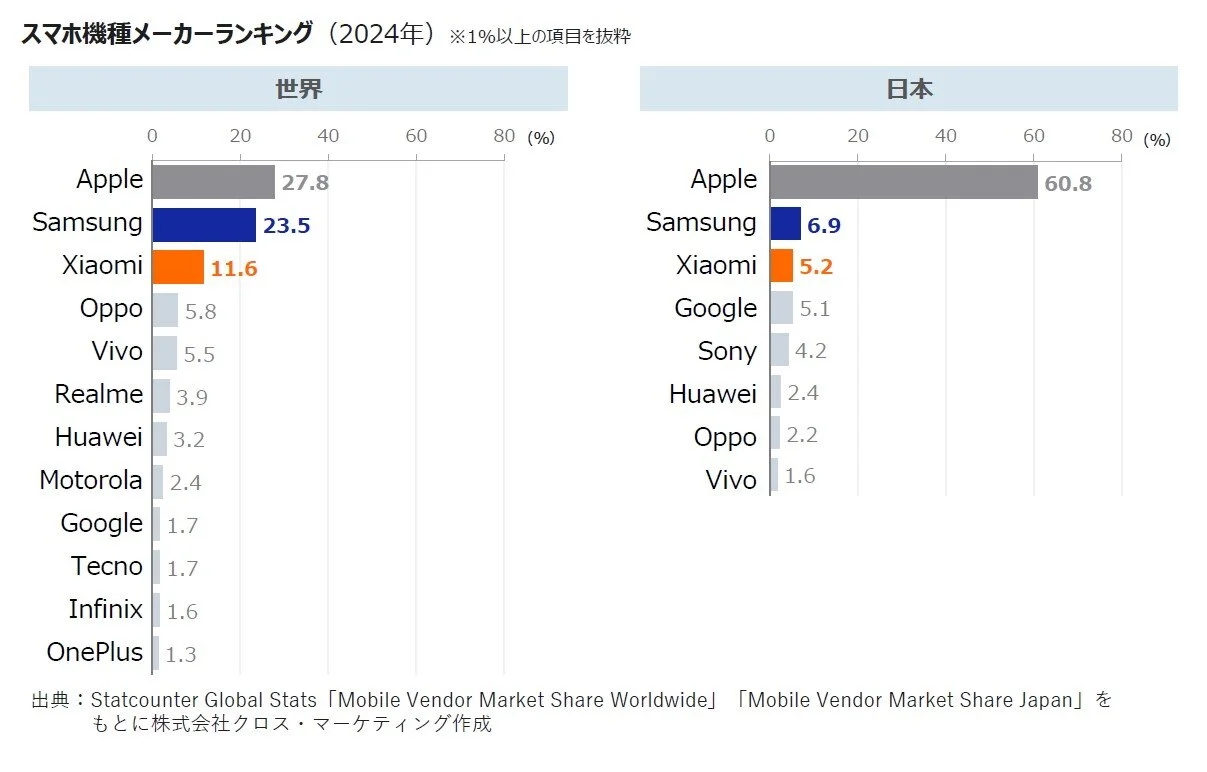
Task: Click the Infinix label
Action: [x=106, y=609]
